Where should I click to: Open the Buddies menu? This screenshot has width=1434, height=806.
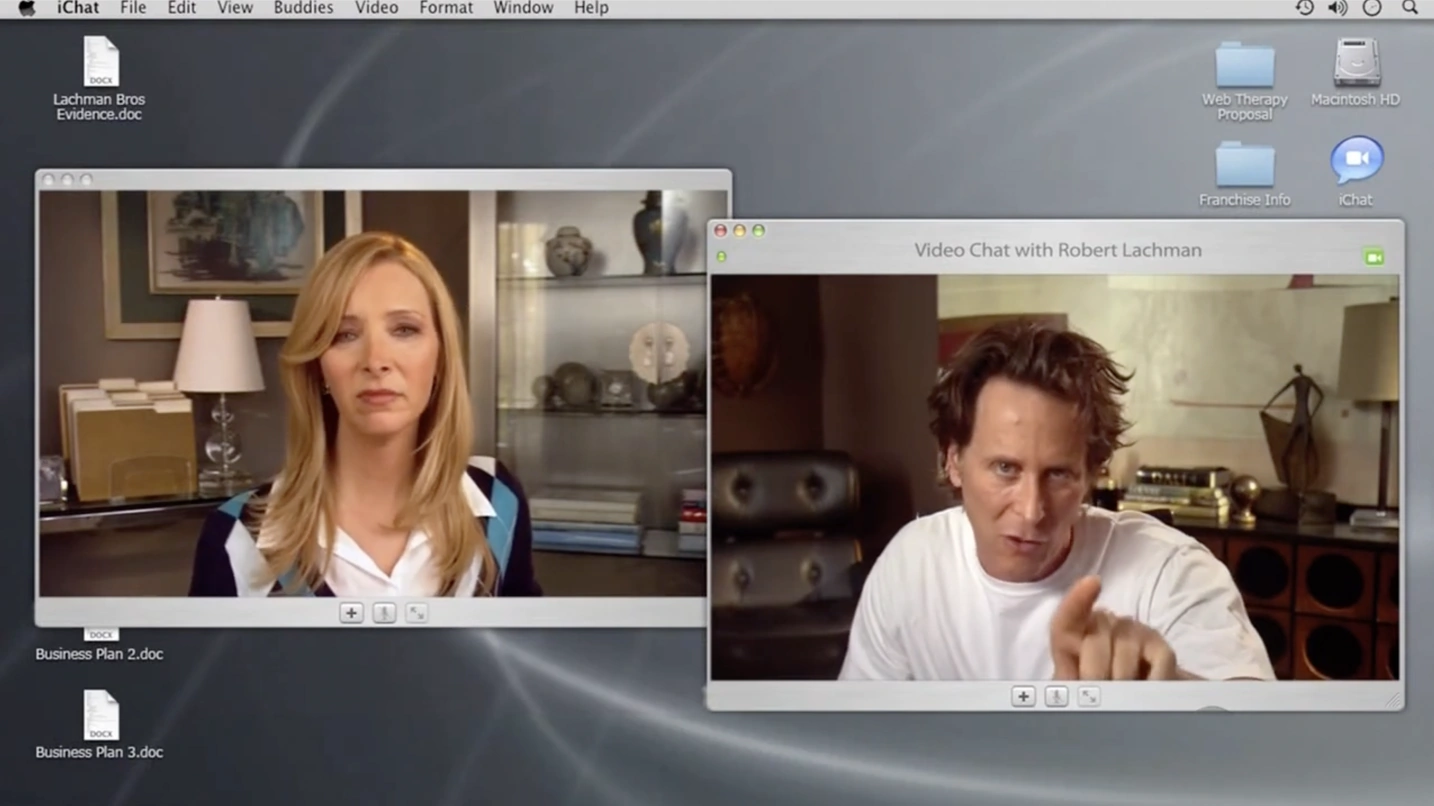coord(304,8)
